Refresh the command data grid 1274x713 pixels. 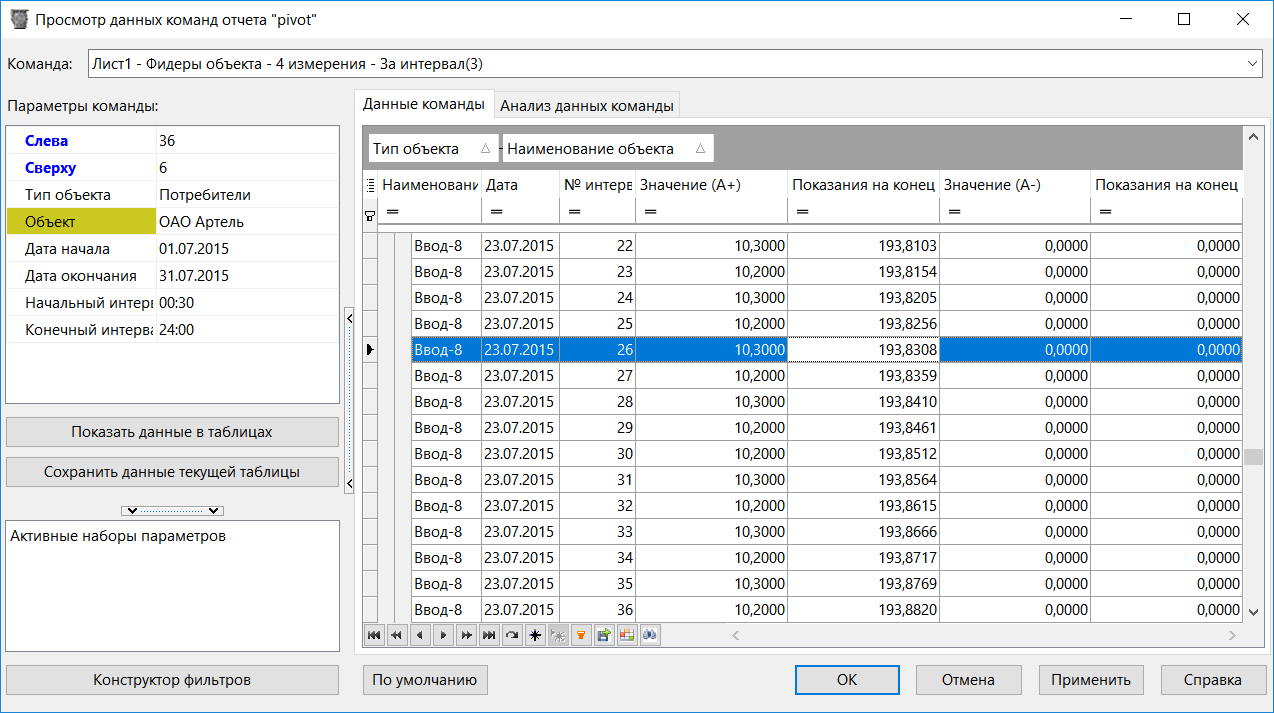(512, 635)
